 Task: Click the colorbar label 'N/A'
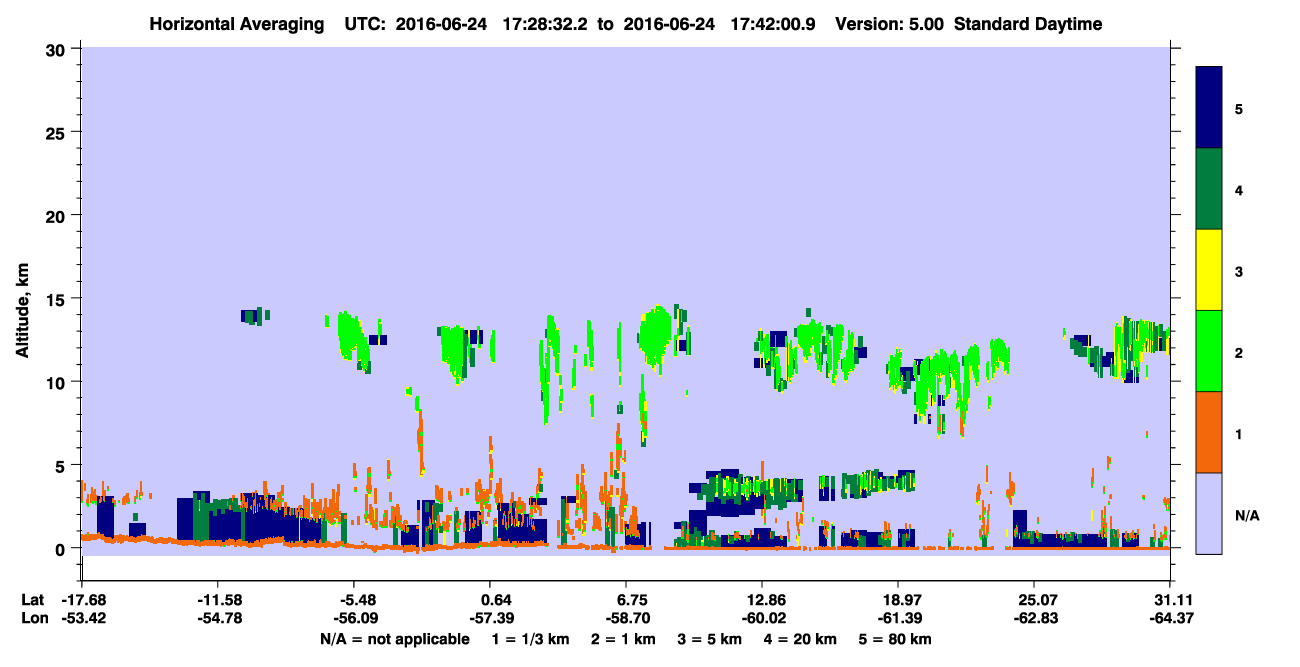coord(1247,515)
